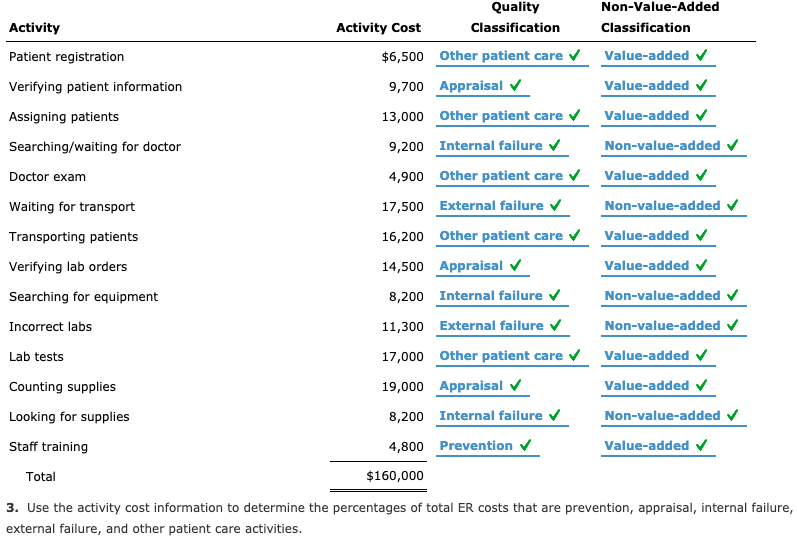This screenshot has height=537, width=797.
Task: Open Non-value-added dropdown for Waiting for transport
Action: [x=673, y=206]
